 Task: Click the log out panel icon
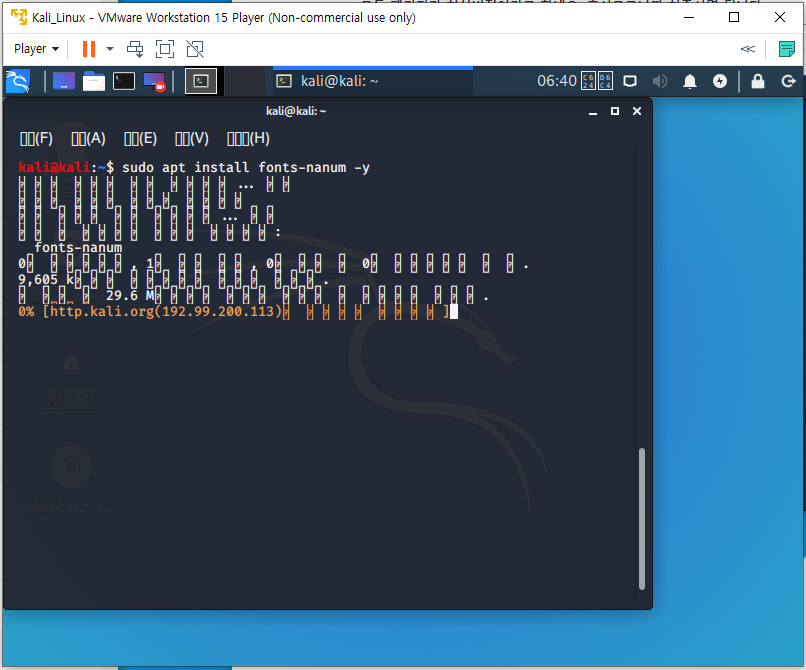[788, 81]
